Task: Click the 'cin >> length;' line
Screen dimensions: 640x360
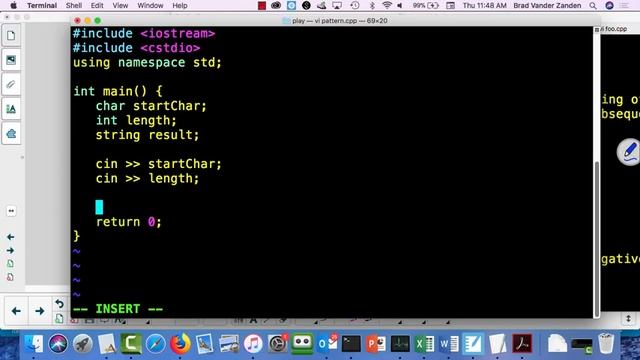Action: (x=147, y=178)
